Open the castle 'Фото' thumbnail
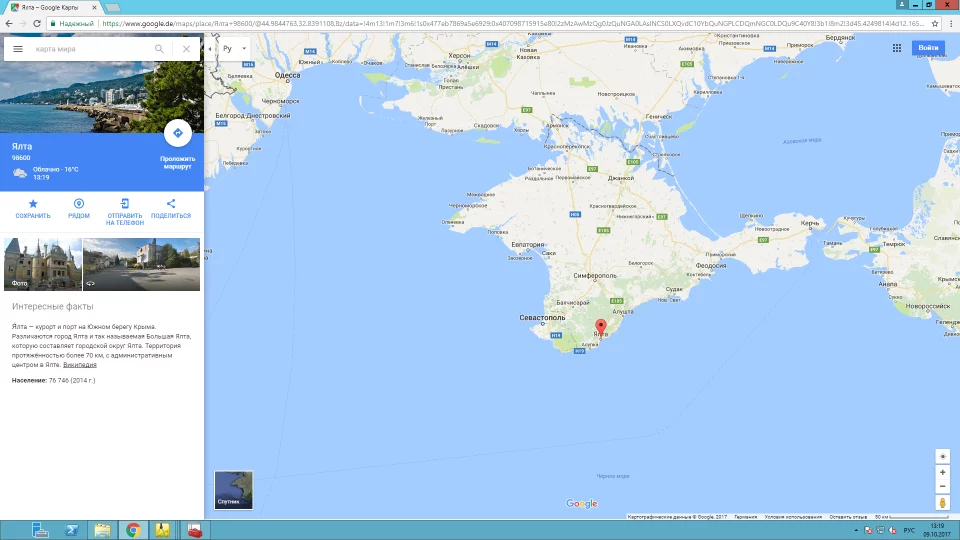The image size is (960, 540). tap(43, 264)
